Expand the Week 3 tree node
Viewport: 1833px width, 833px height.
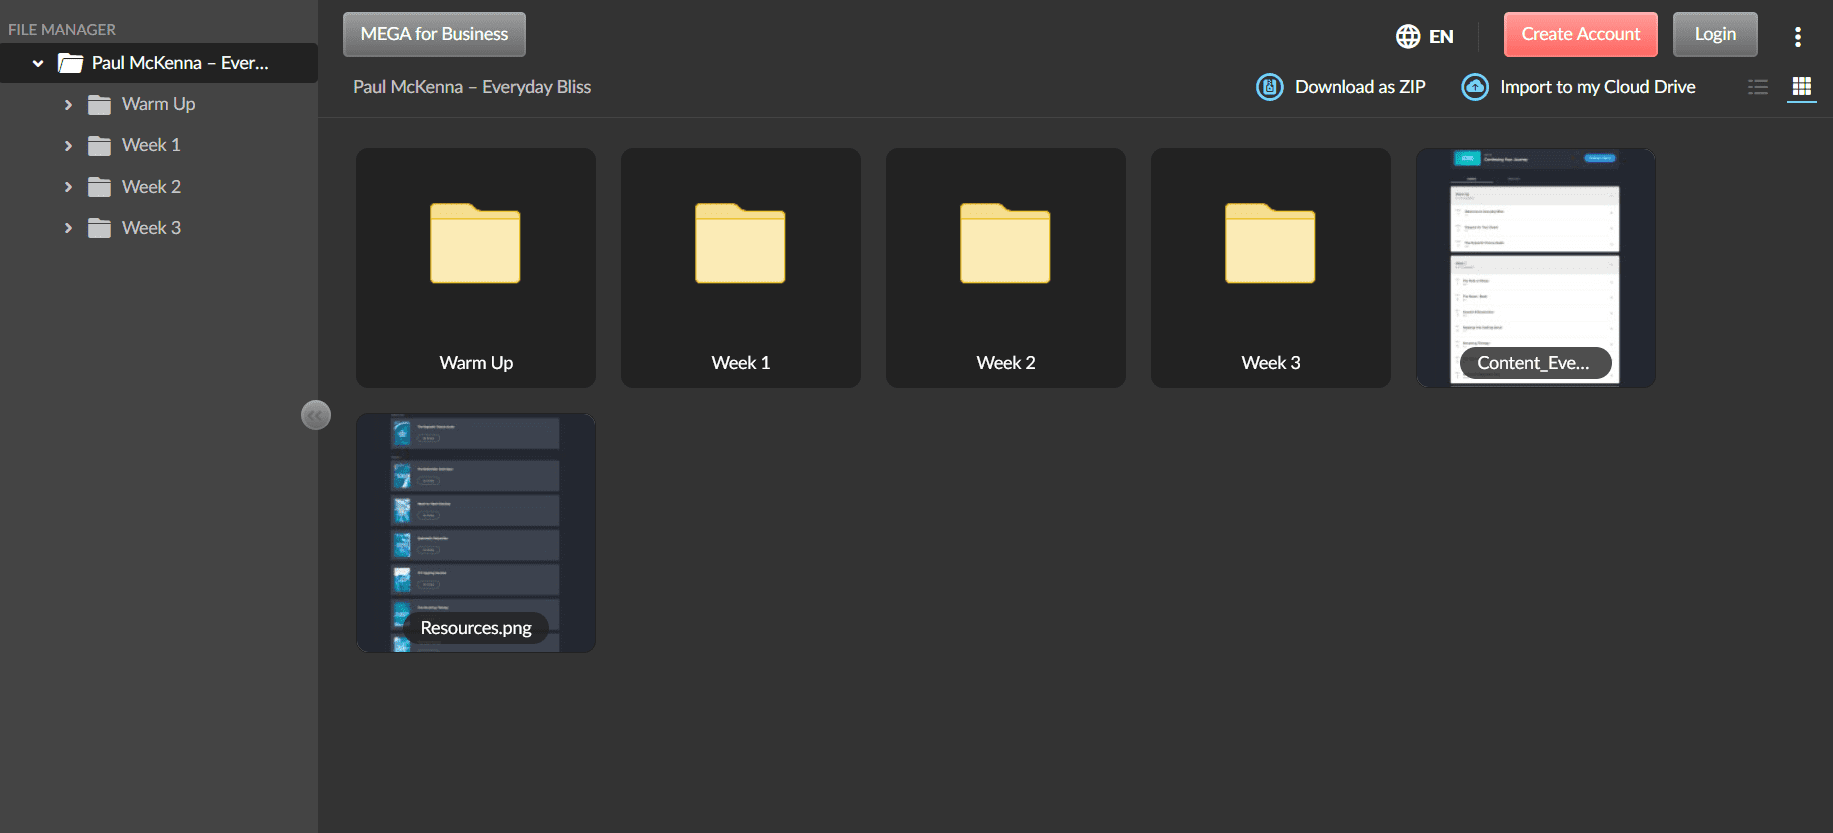click(68, 228)
